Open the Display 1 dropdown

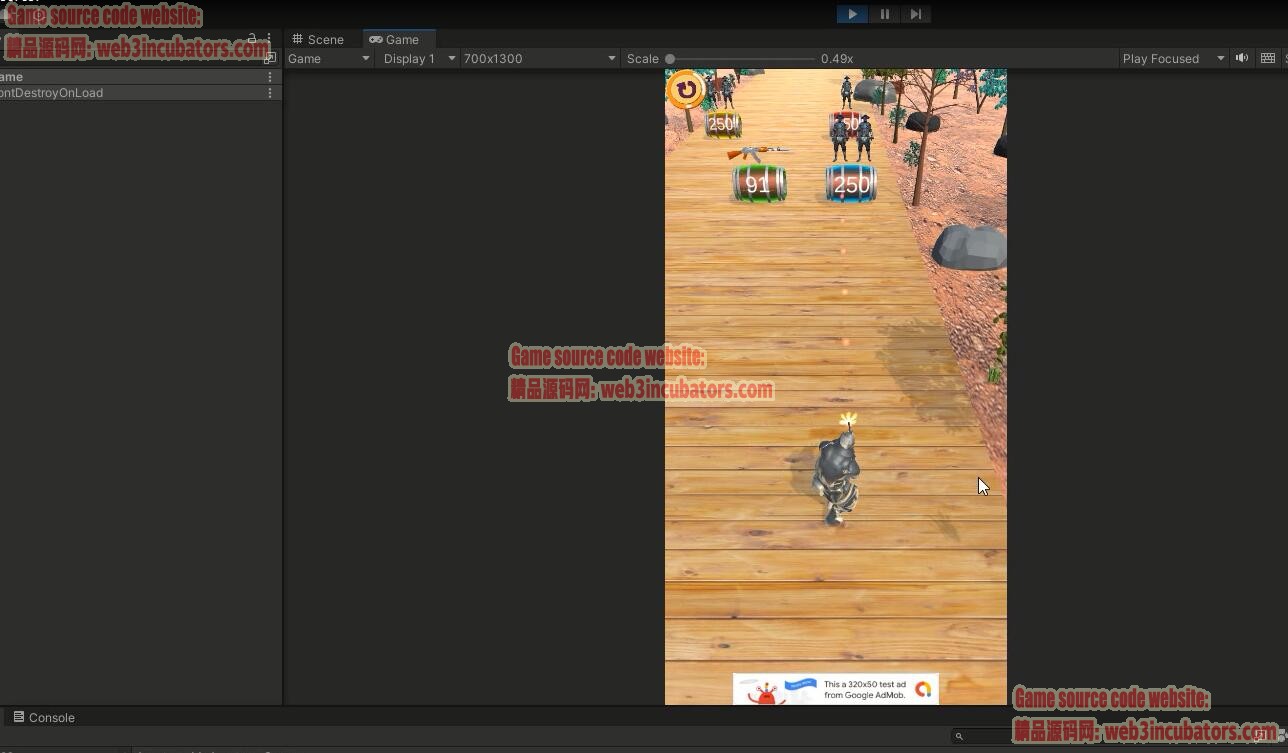(418, 59)
